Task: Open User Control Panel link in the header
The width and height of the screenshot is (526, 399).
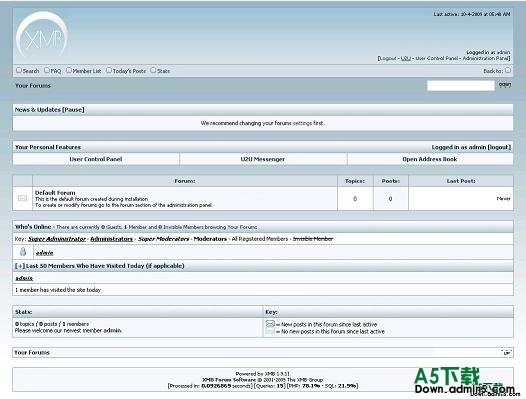Action: [x=437, y=58]
